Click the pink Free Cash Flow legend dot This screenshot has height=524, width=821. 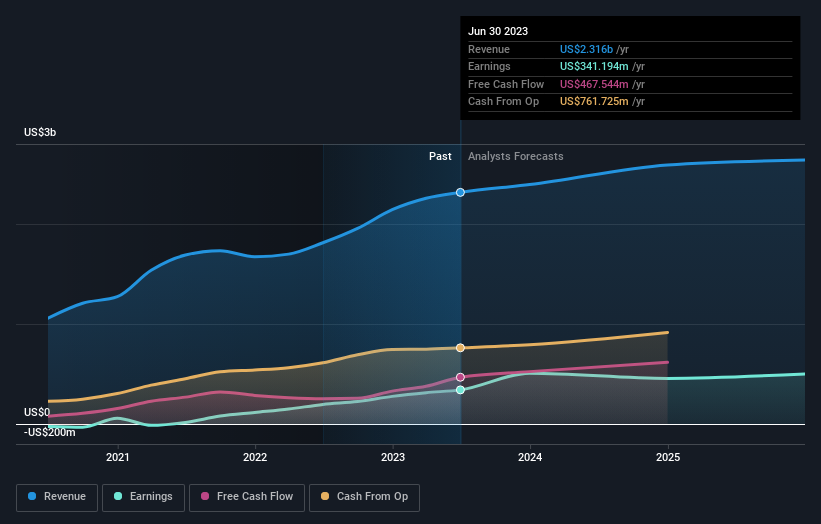[205, 496]
